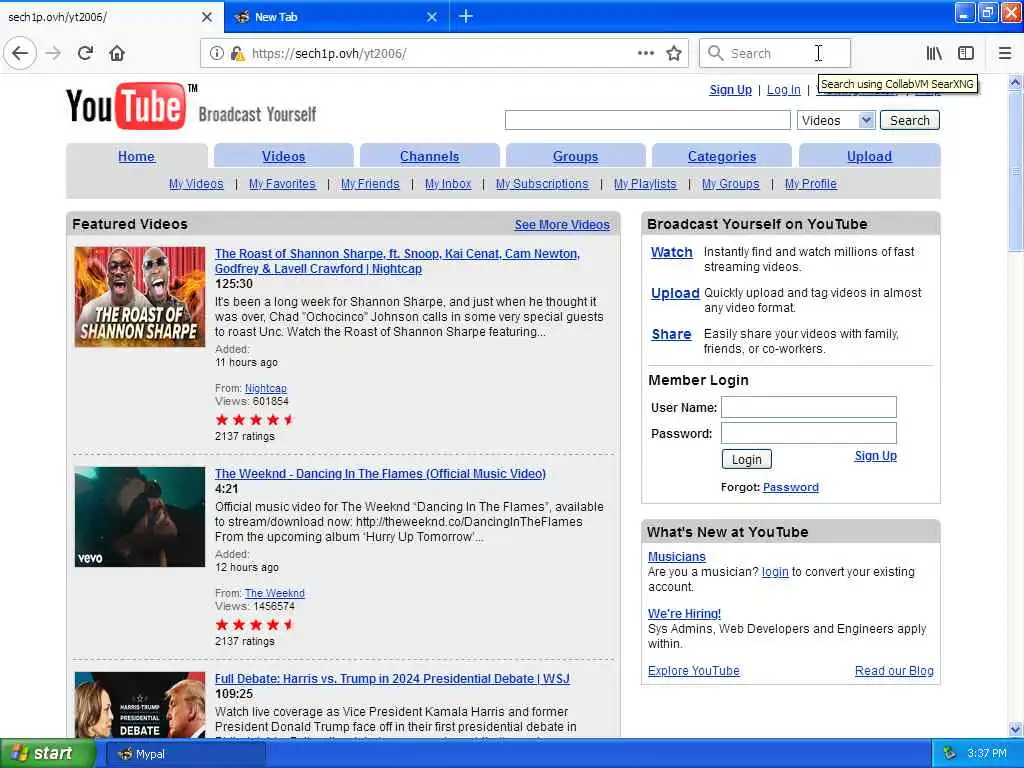Visit the Nightcap channel link
The width and height of the screenshot is (1024, 768).
265,388
